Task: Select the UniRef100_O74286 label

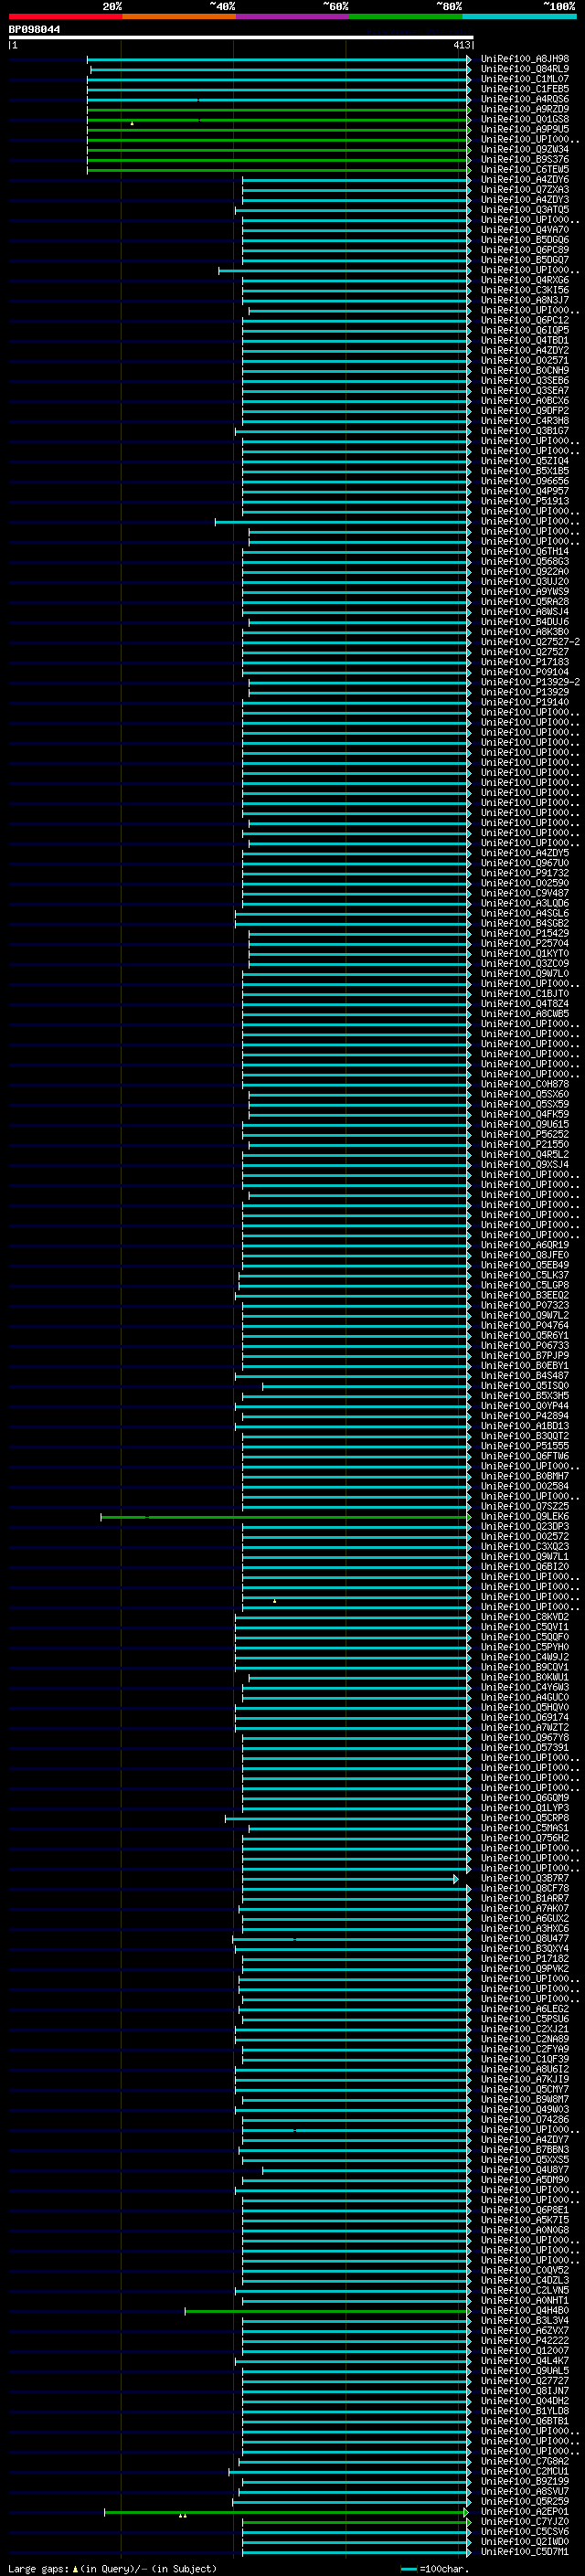Action: (x=524, y=2119)
